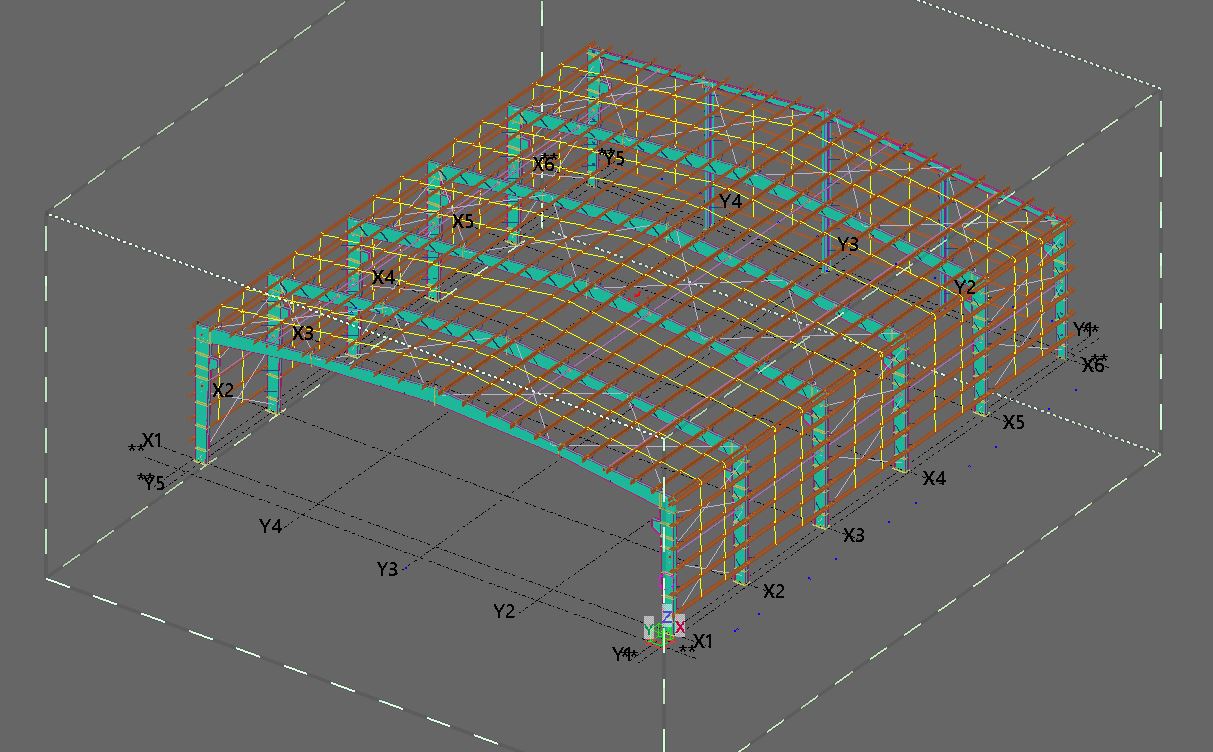This screenshot has height=752, width=1213.
Task: Click the Y5 label at the back roof corner
Action: (x=613, y=158)
